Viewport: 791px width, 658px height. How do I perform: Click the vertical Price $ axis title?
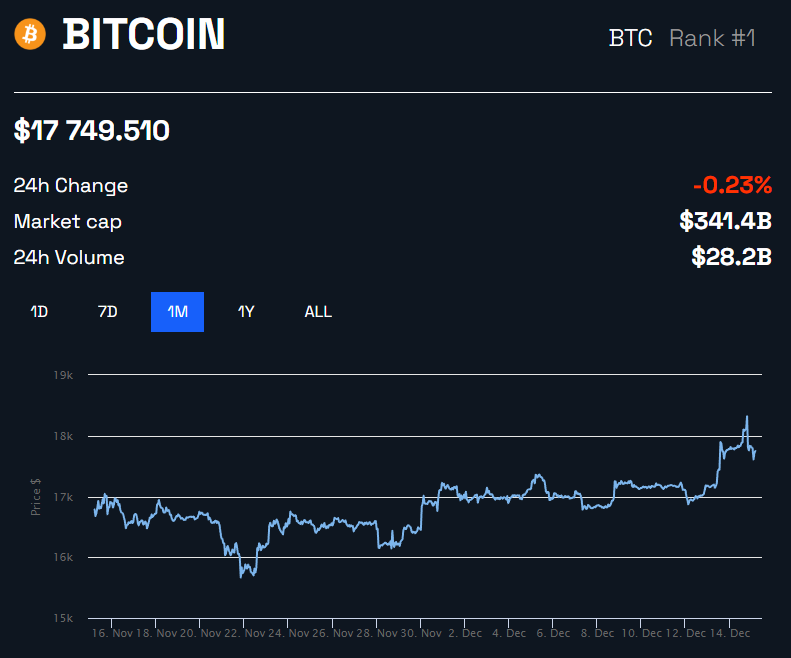pyautogui.click(x=36, y=496)
